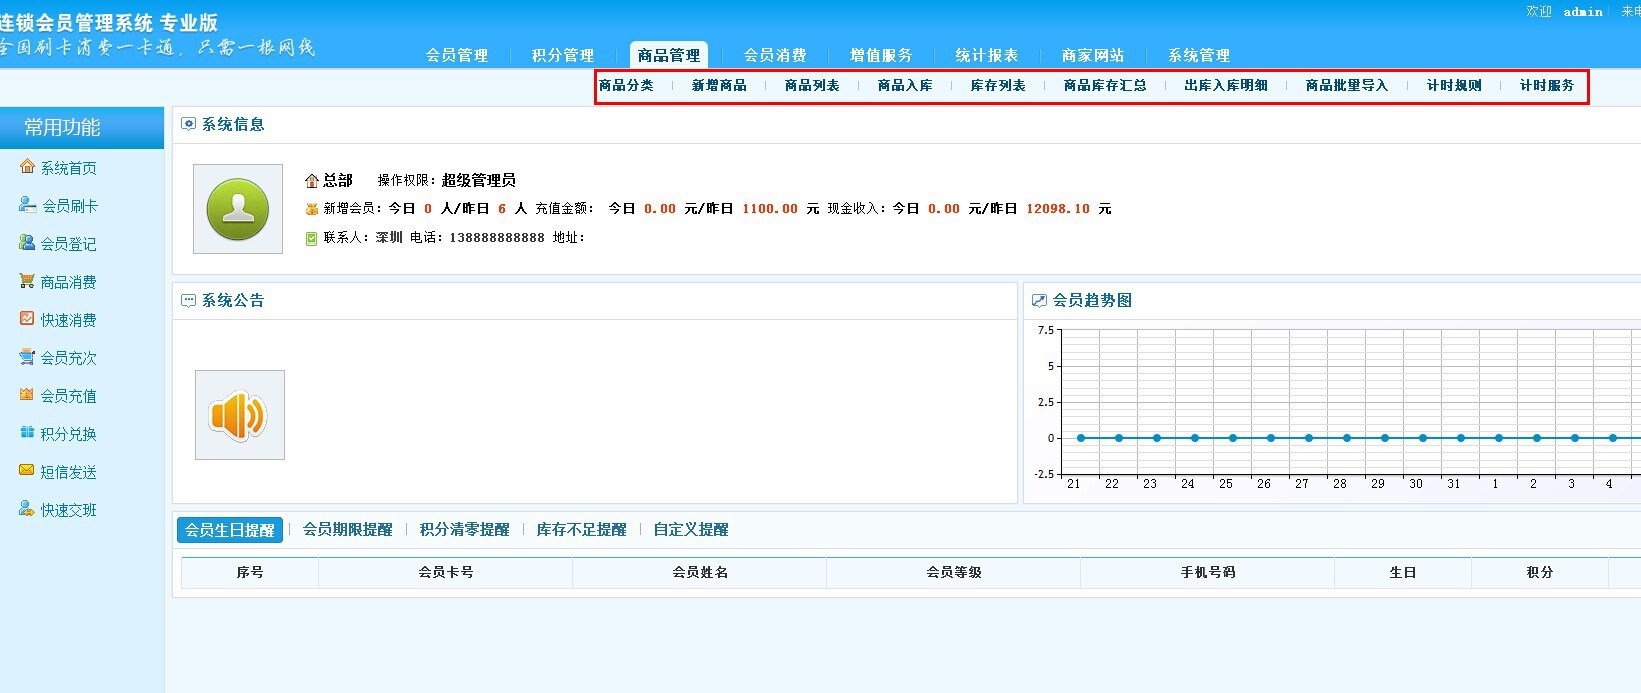This screenshot has height=693, width=1641.
Task: Click the 系统公告 panel header icon
Action: coord(188,300)
